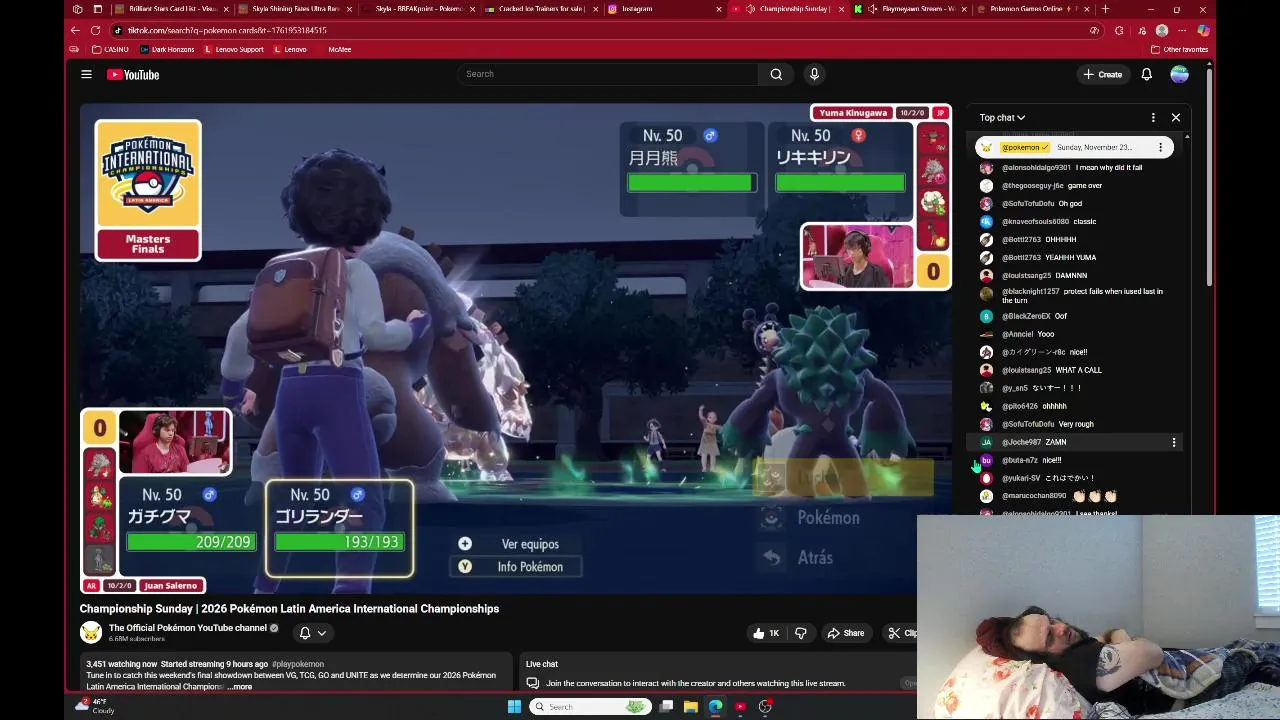
Task: Start voice search with microphone icon
Action: (x=814, y=74)
